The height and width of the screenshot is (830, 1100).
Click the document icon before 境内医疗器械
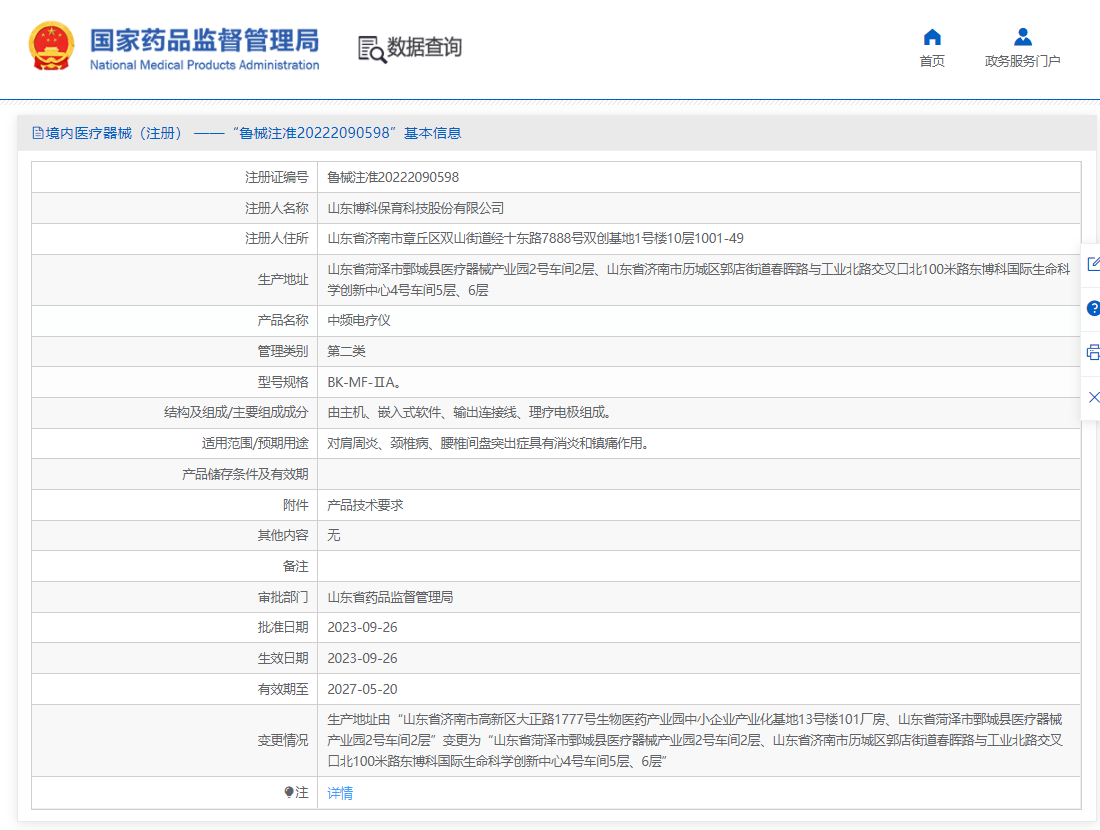[x=38, y=133]
